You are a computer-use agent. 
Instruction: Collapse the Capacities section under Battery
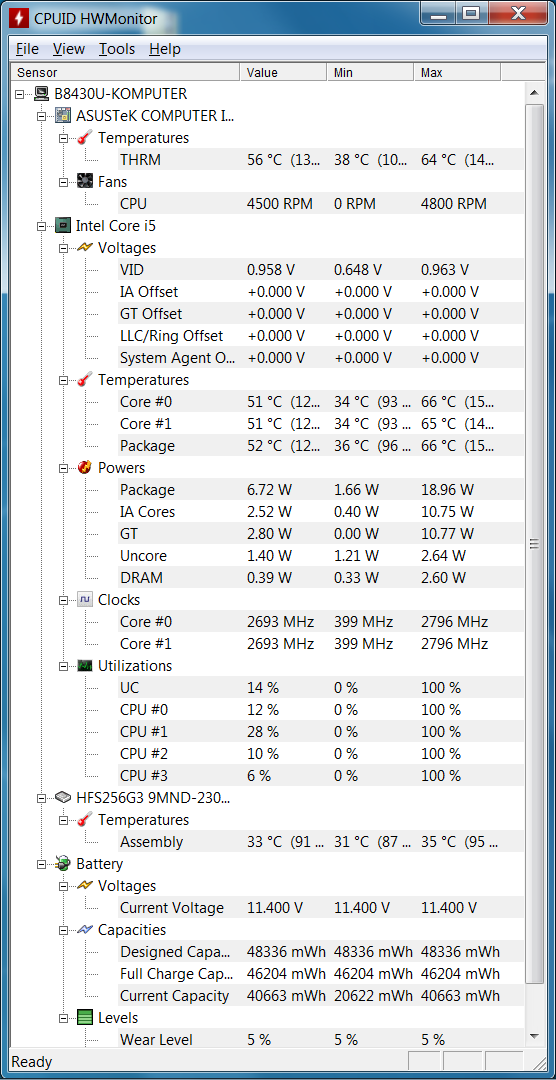click(63, 930)
